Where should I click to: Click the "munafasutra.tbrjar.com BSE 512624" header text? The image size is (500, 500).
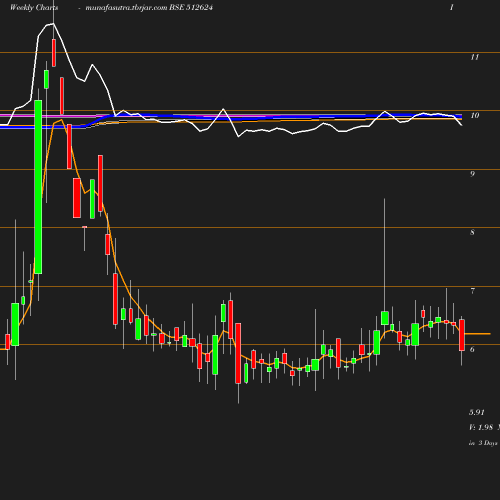(149, 8)
